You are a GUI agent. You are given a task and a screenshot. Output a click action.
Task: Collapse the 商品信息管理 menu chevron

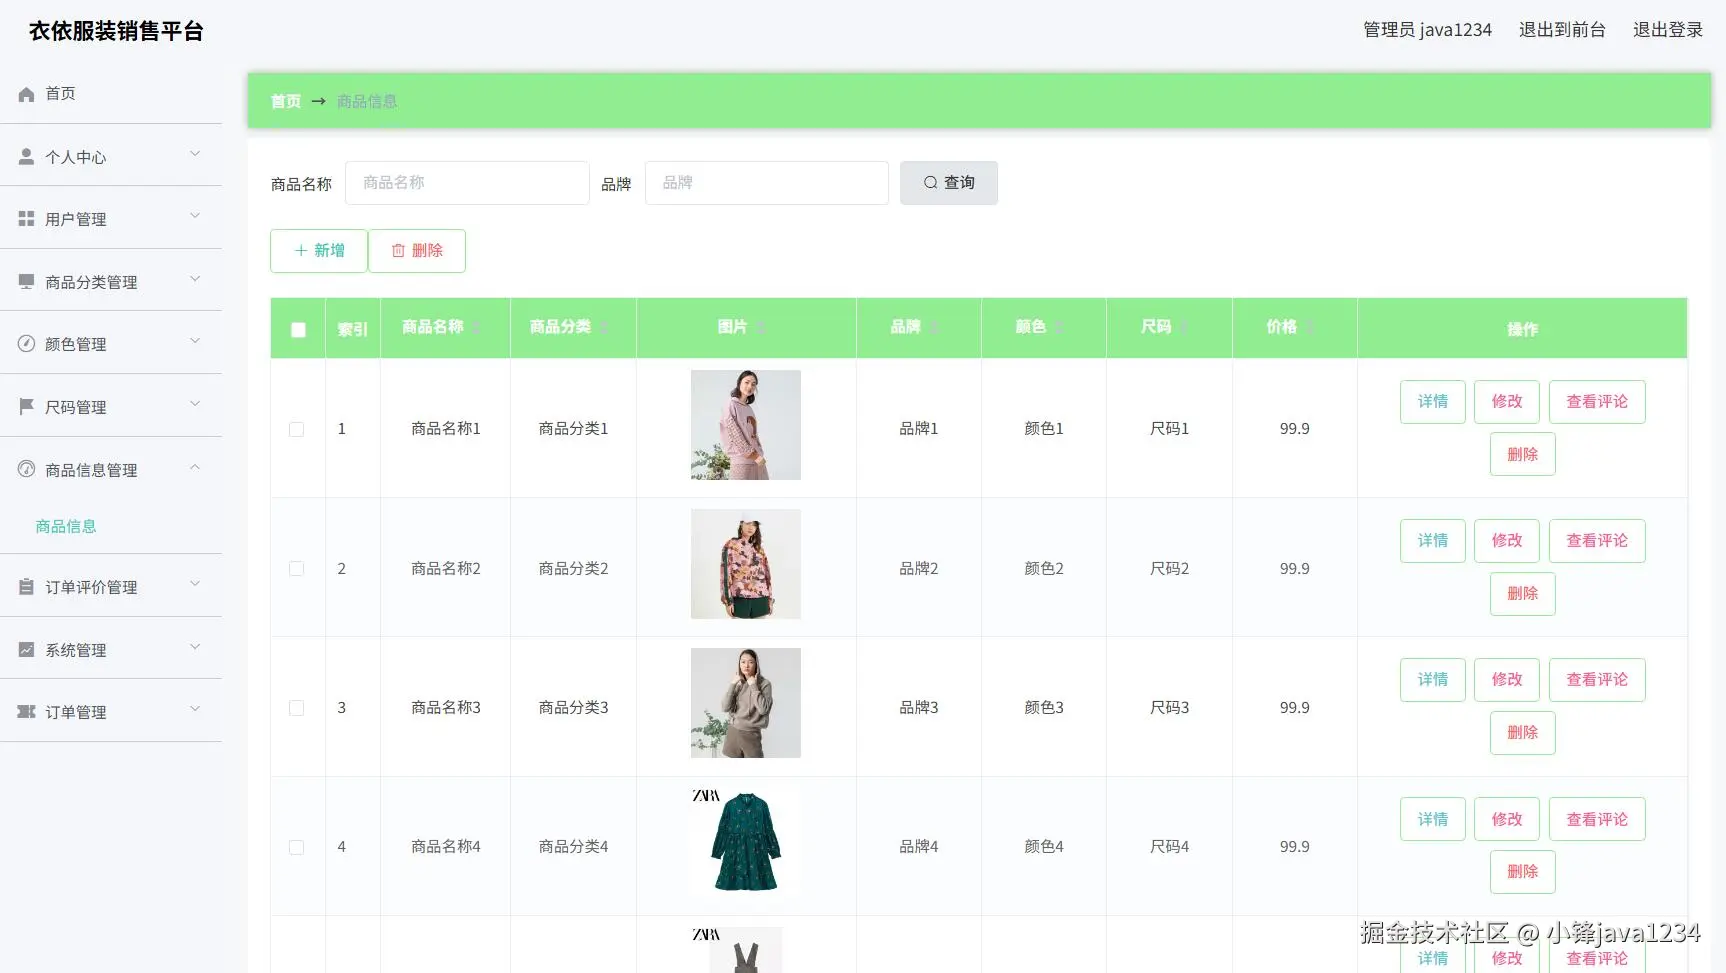click(195, 467)
